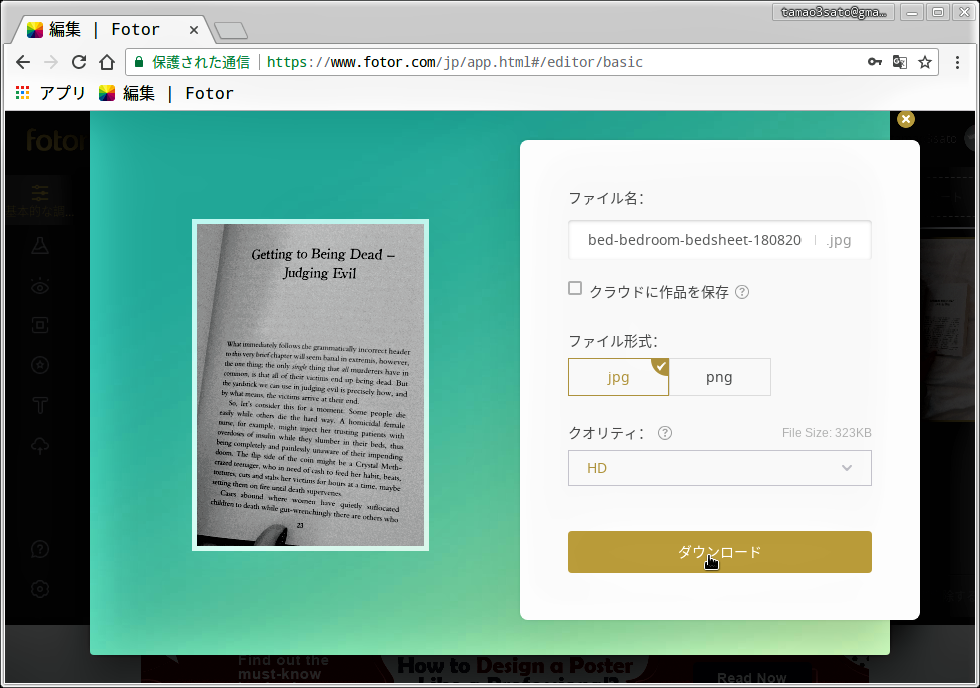Click help icon next to quality label
The width and height of the screenshot is (980, 688).
click(665, 433)
